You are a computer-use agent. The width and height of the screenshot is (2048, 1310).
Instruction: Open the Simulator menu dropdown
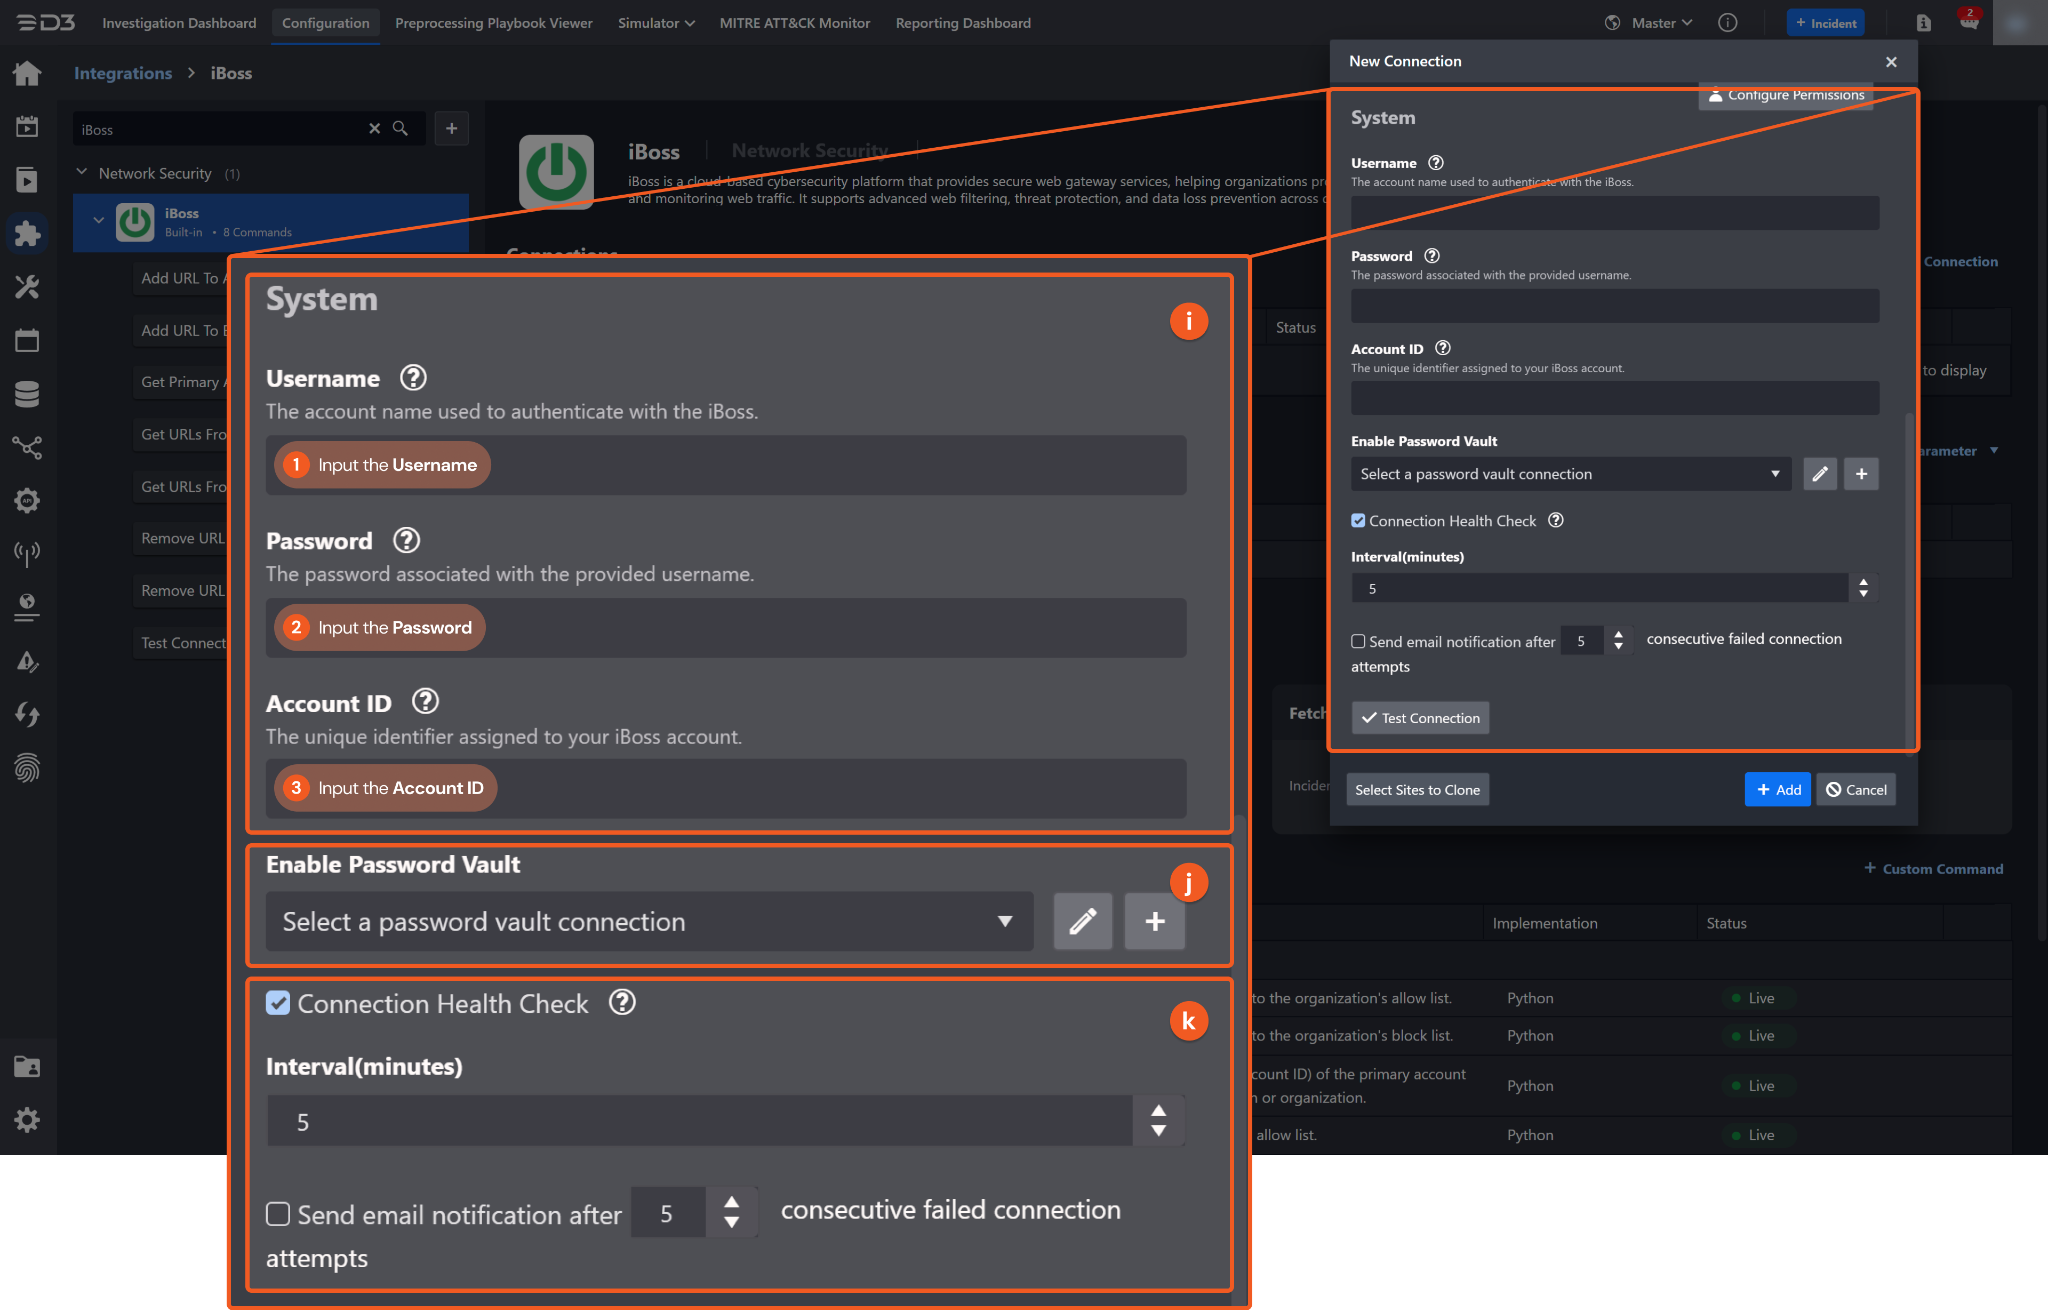tap(656, 23)
